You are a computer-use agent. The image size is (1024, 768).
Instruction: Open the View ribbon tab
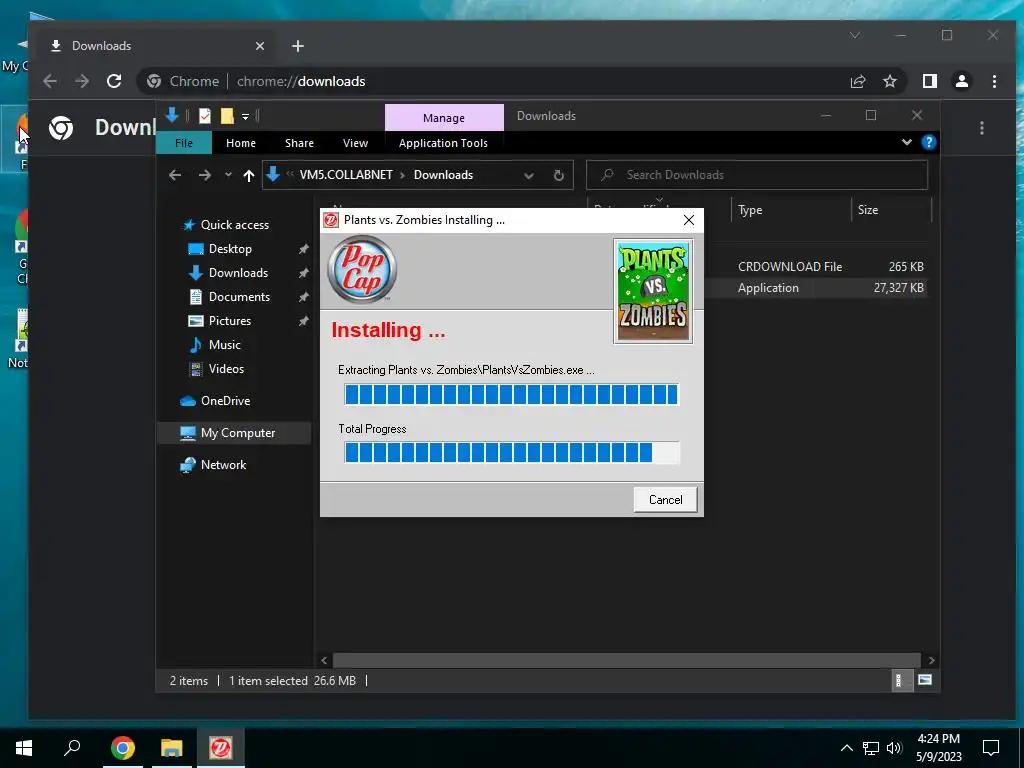[355, 143]
